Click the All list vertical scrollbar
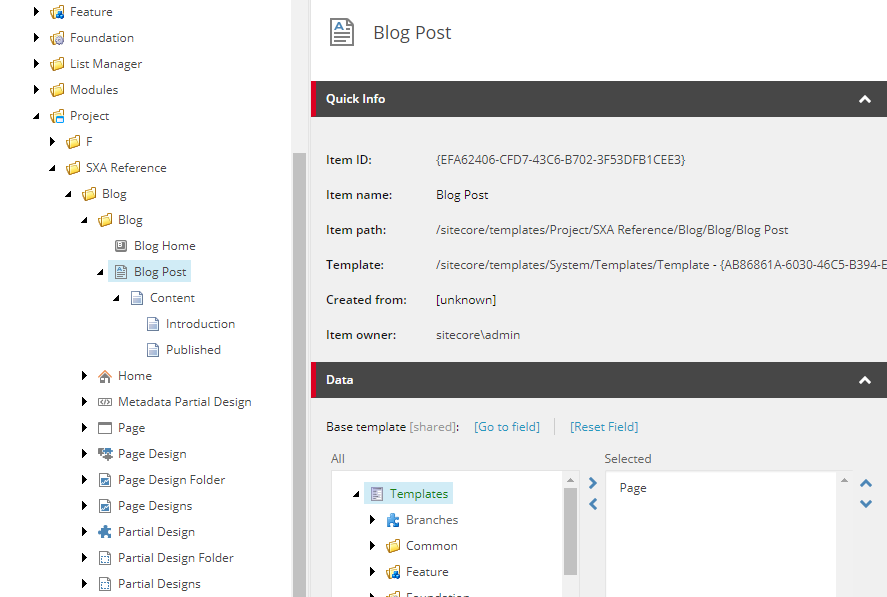 570,531
